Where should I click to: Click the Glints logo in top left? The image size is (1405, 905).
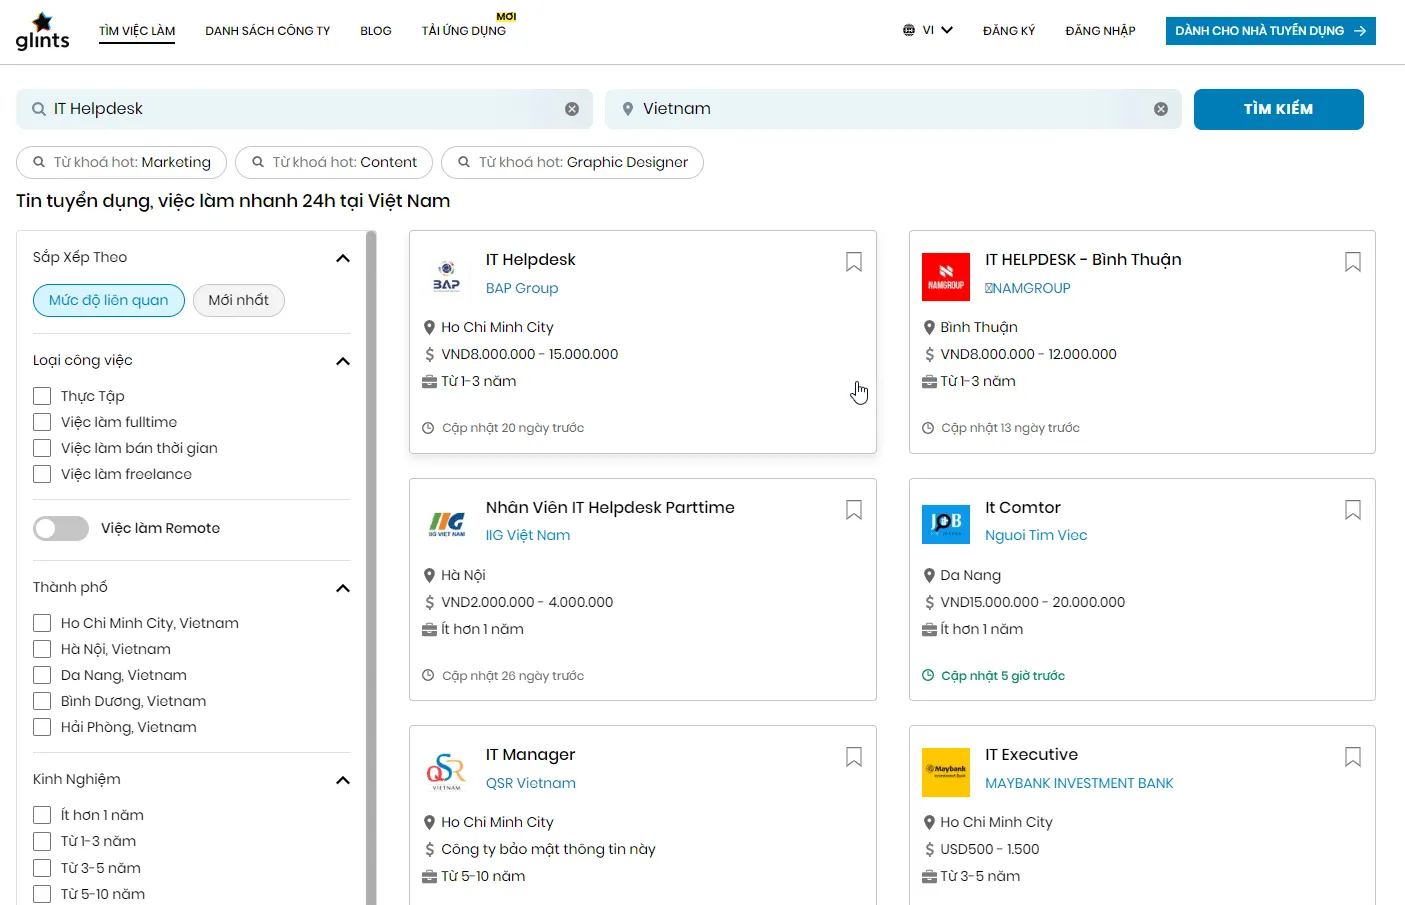(42, 30)
